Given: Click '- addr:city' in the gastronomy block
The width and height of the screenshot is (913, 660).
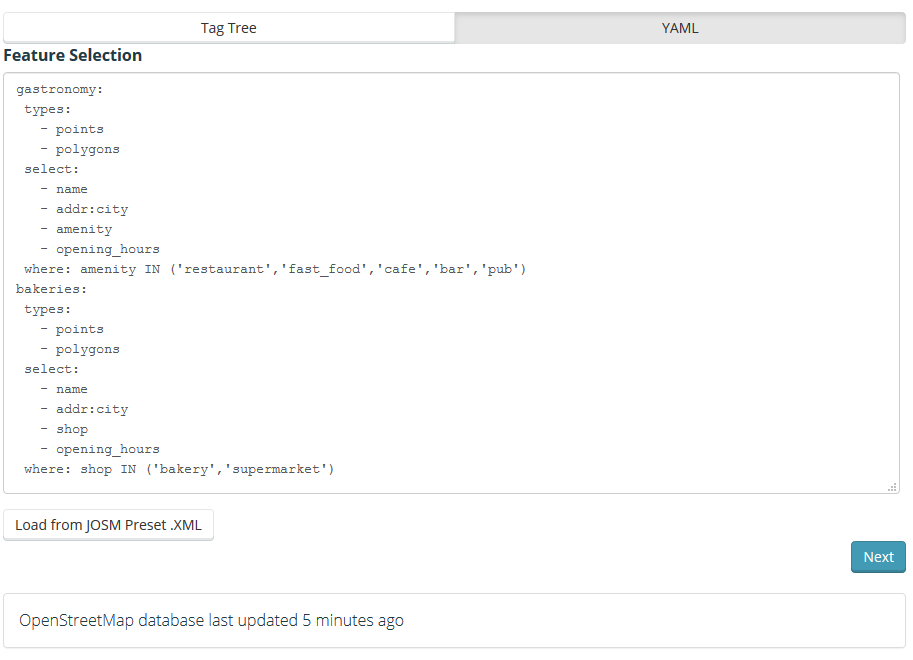Looking at the screenshot, I should (85, 209).
